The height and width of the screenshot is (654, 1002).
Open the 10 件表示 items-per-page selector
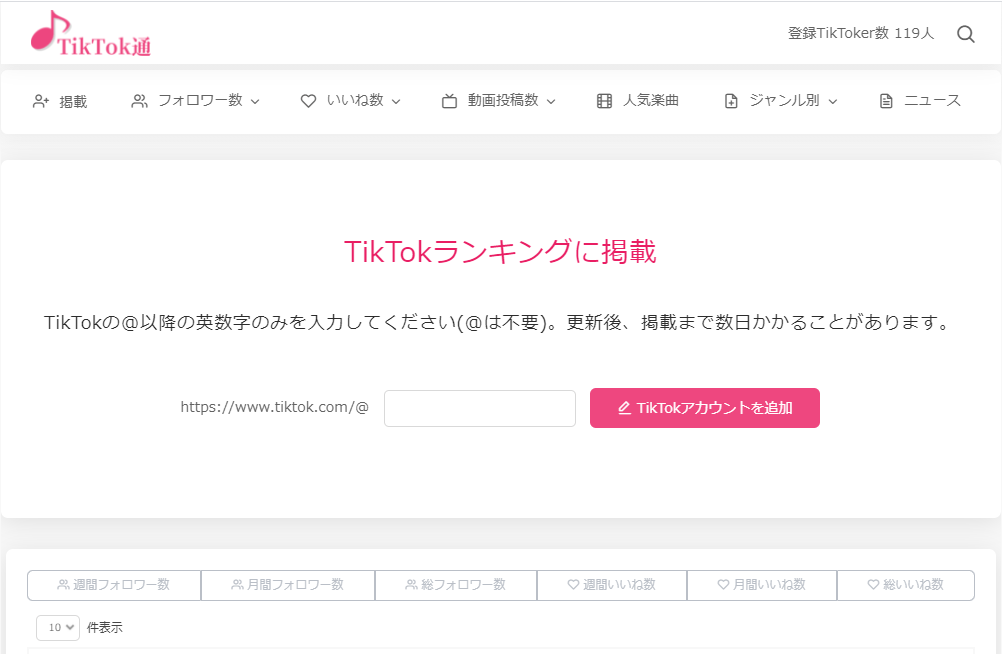pos(57,627)
